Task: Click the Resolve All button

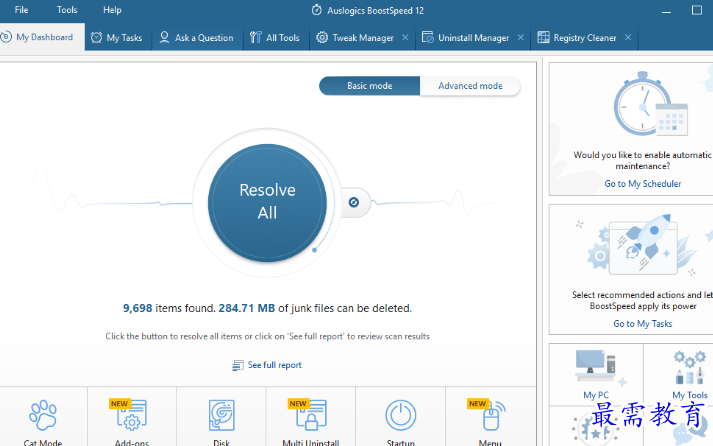Action: (267, 203)
